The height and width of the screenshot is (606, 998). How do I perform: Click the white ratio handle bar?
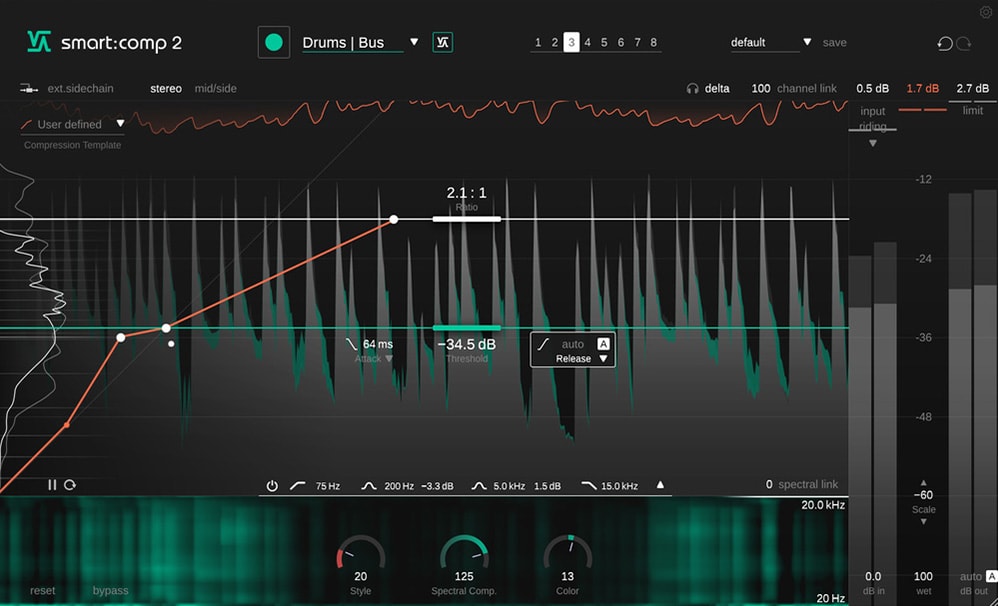(x=467, y=219)
